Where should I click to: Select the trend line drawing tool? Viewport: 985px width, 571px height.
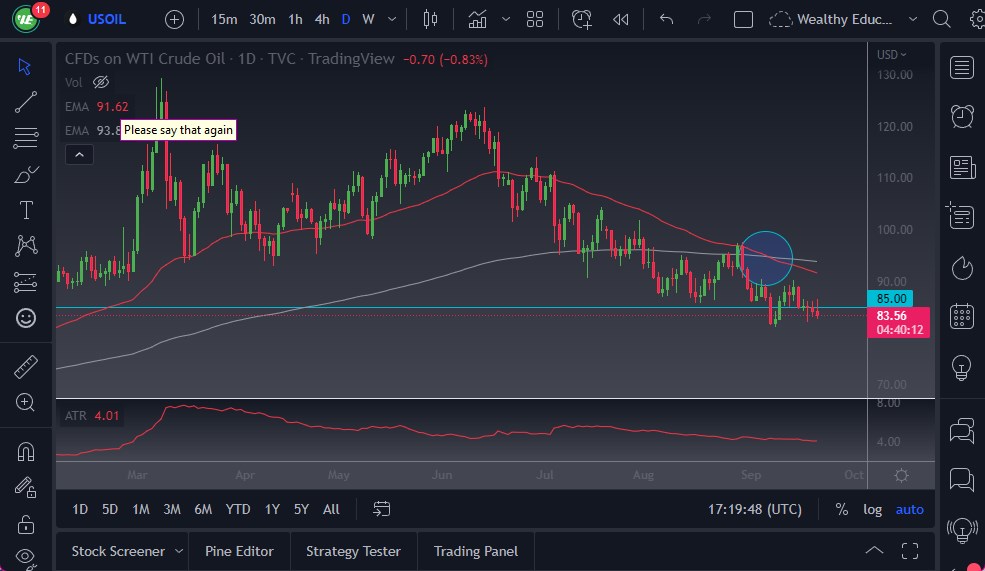click(x=26, y=101)
